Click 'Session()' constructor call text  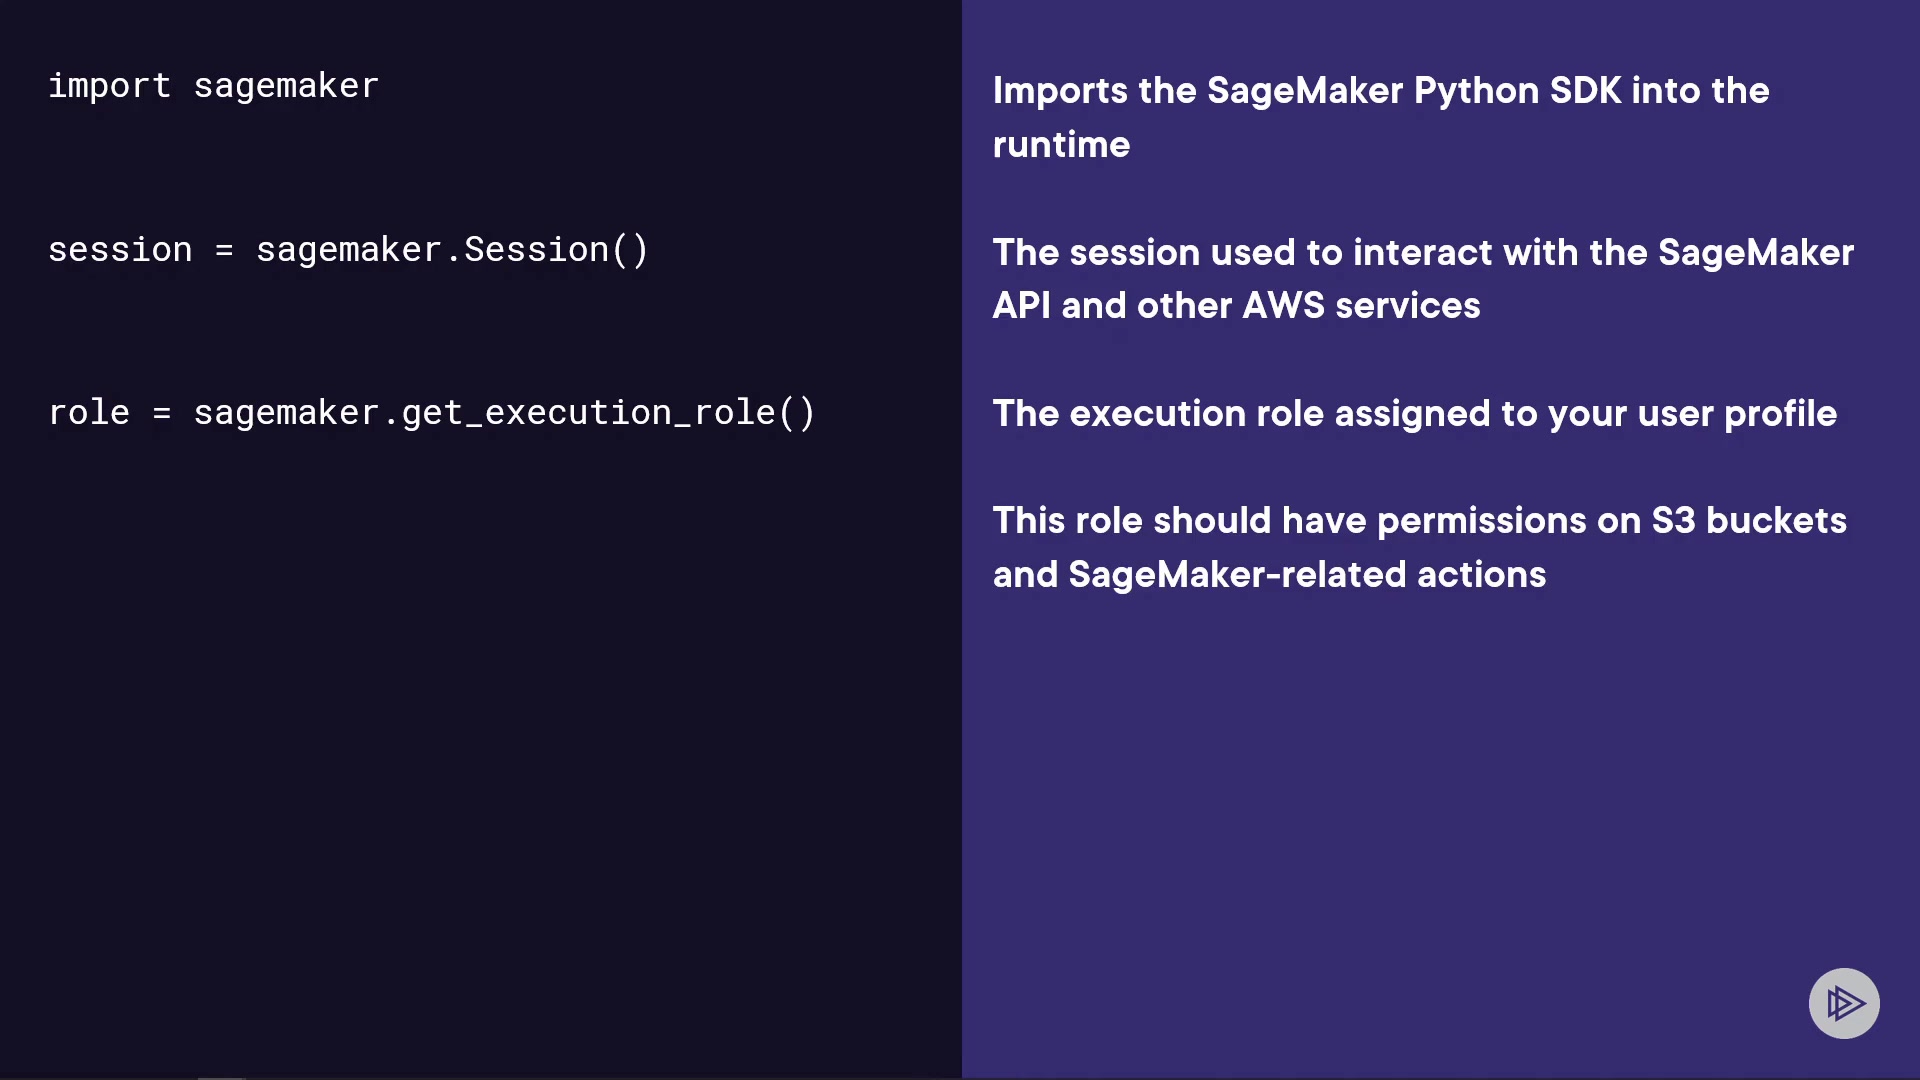pyautogui.click(x=556, y=250)
